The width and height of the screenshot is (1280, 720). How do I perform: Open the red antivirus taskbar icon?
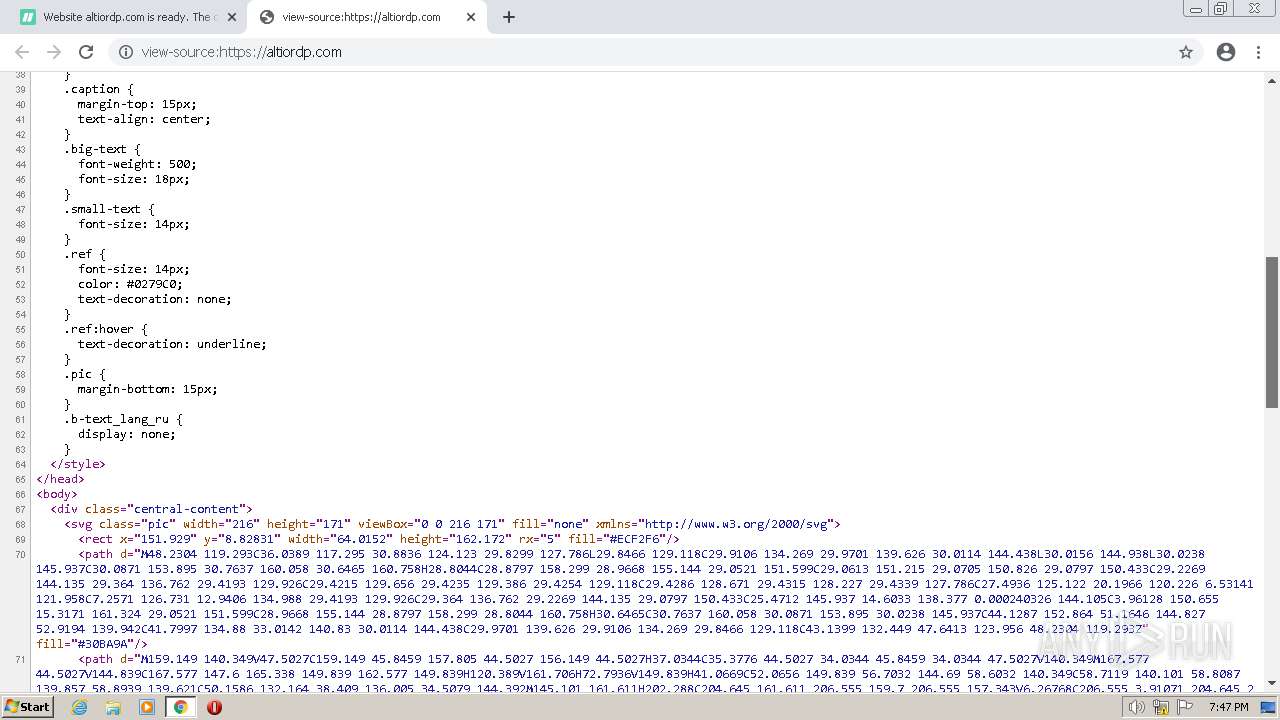point(214,707)
